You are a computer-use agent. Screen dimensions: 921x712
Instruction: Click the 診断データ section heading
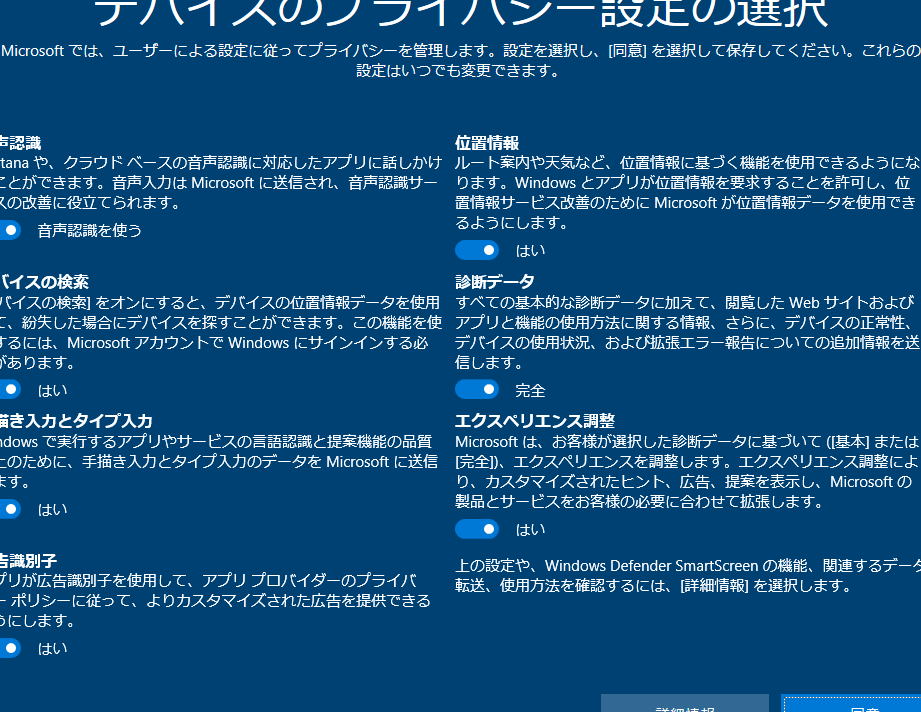[495, 282]
